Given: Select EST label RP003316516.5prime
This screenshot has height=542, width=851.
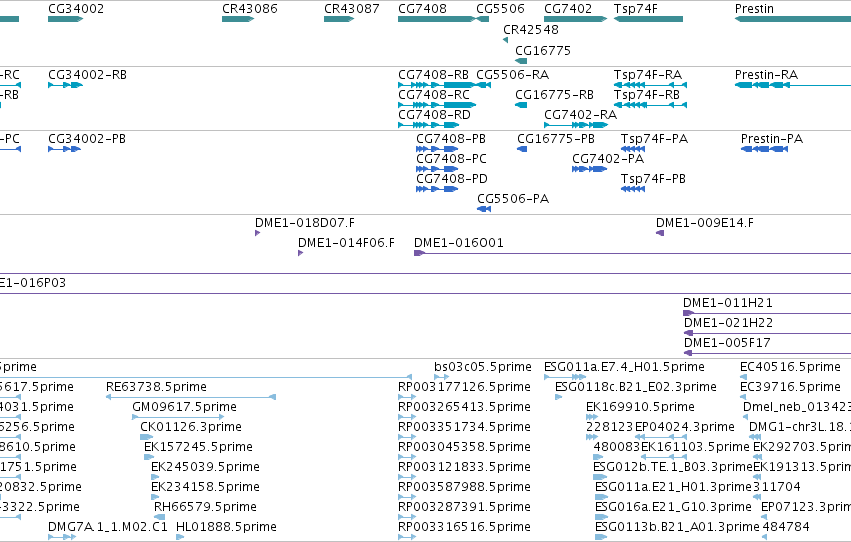Looking at the screenshot, I should 465,528.
